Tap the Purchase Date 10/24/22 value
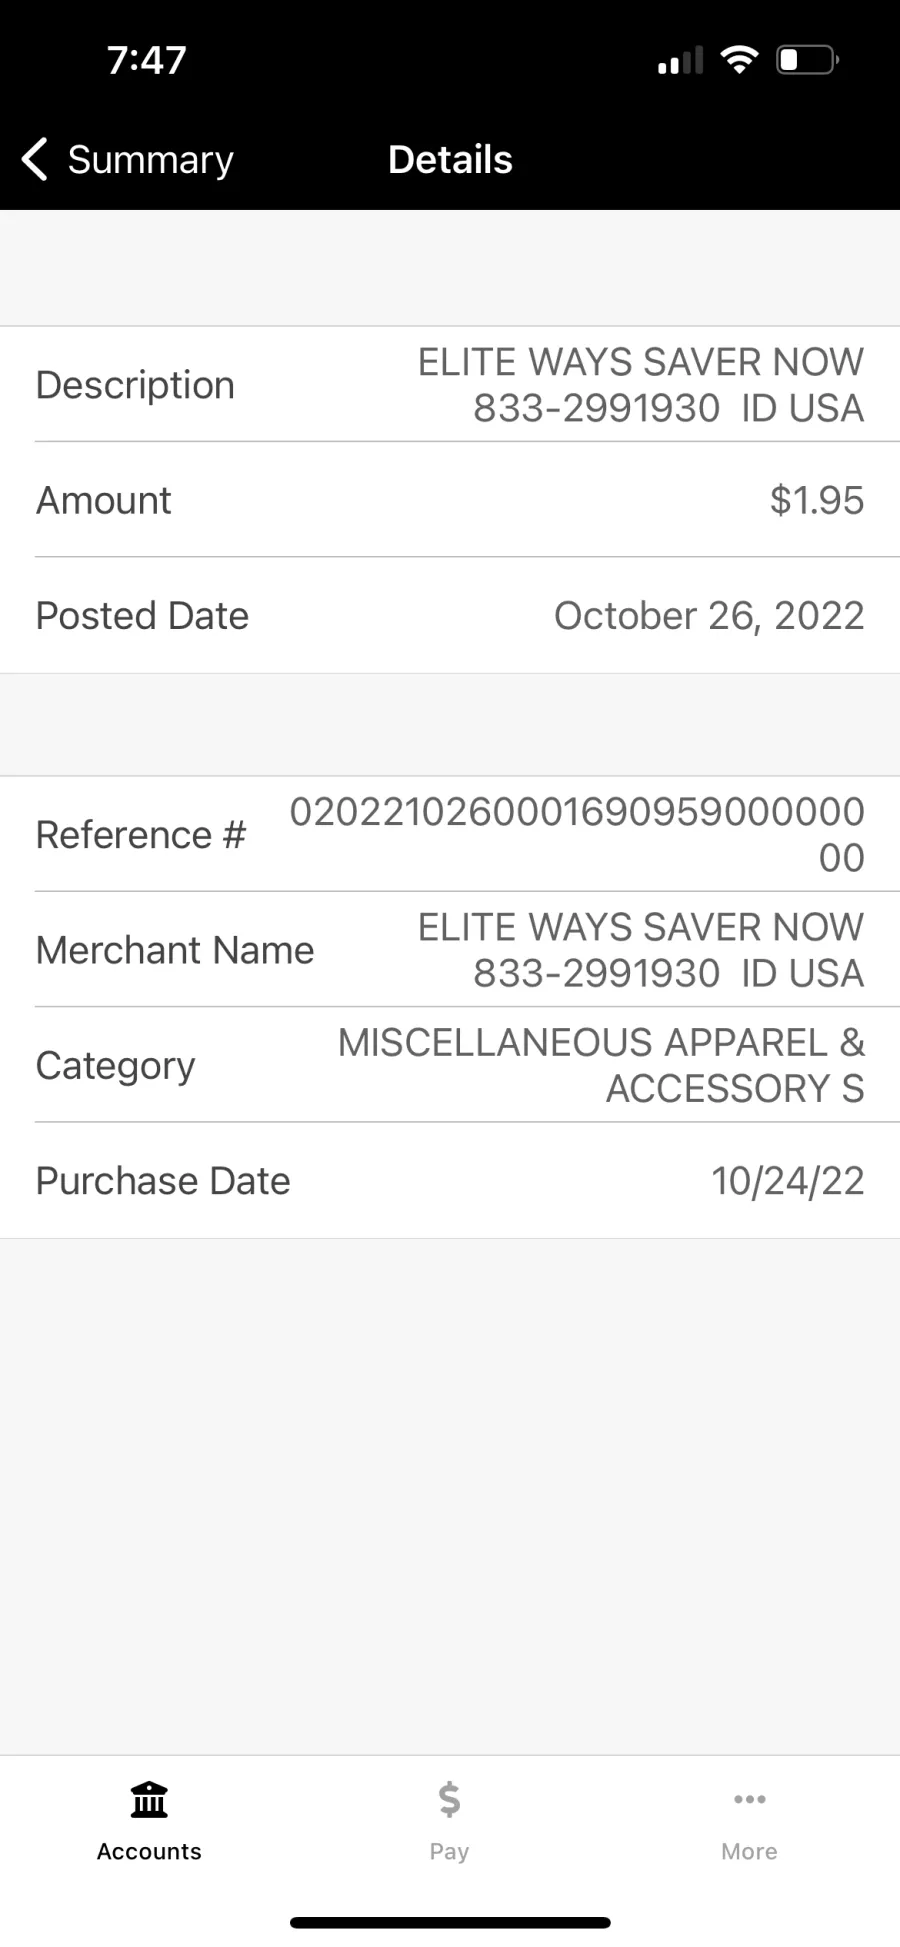Image resolution: width=900 pixels, height=1947 pixels. point(788,1181)
